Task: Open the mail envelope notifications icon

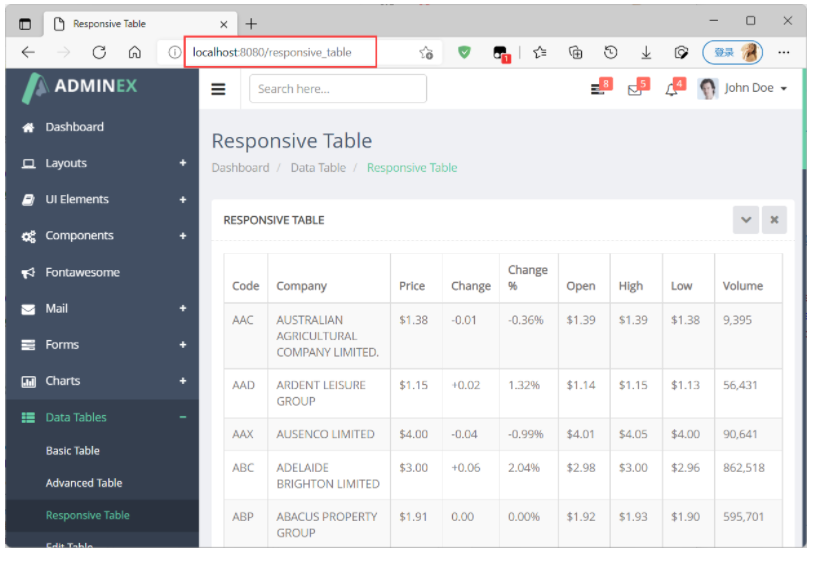Action: pos(635,89)
